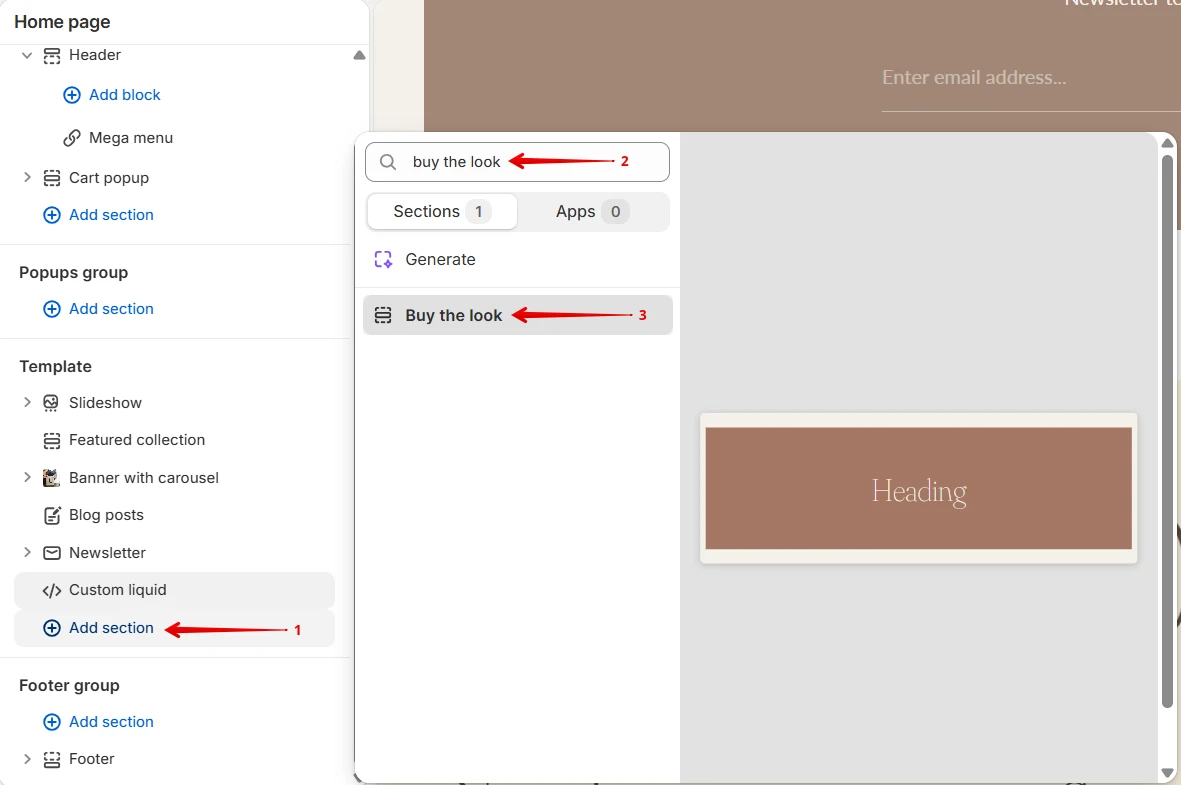Click sidebar scroll up arrow
This screenshot has height=785, width=1181.
click(359, 55)
